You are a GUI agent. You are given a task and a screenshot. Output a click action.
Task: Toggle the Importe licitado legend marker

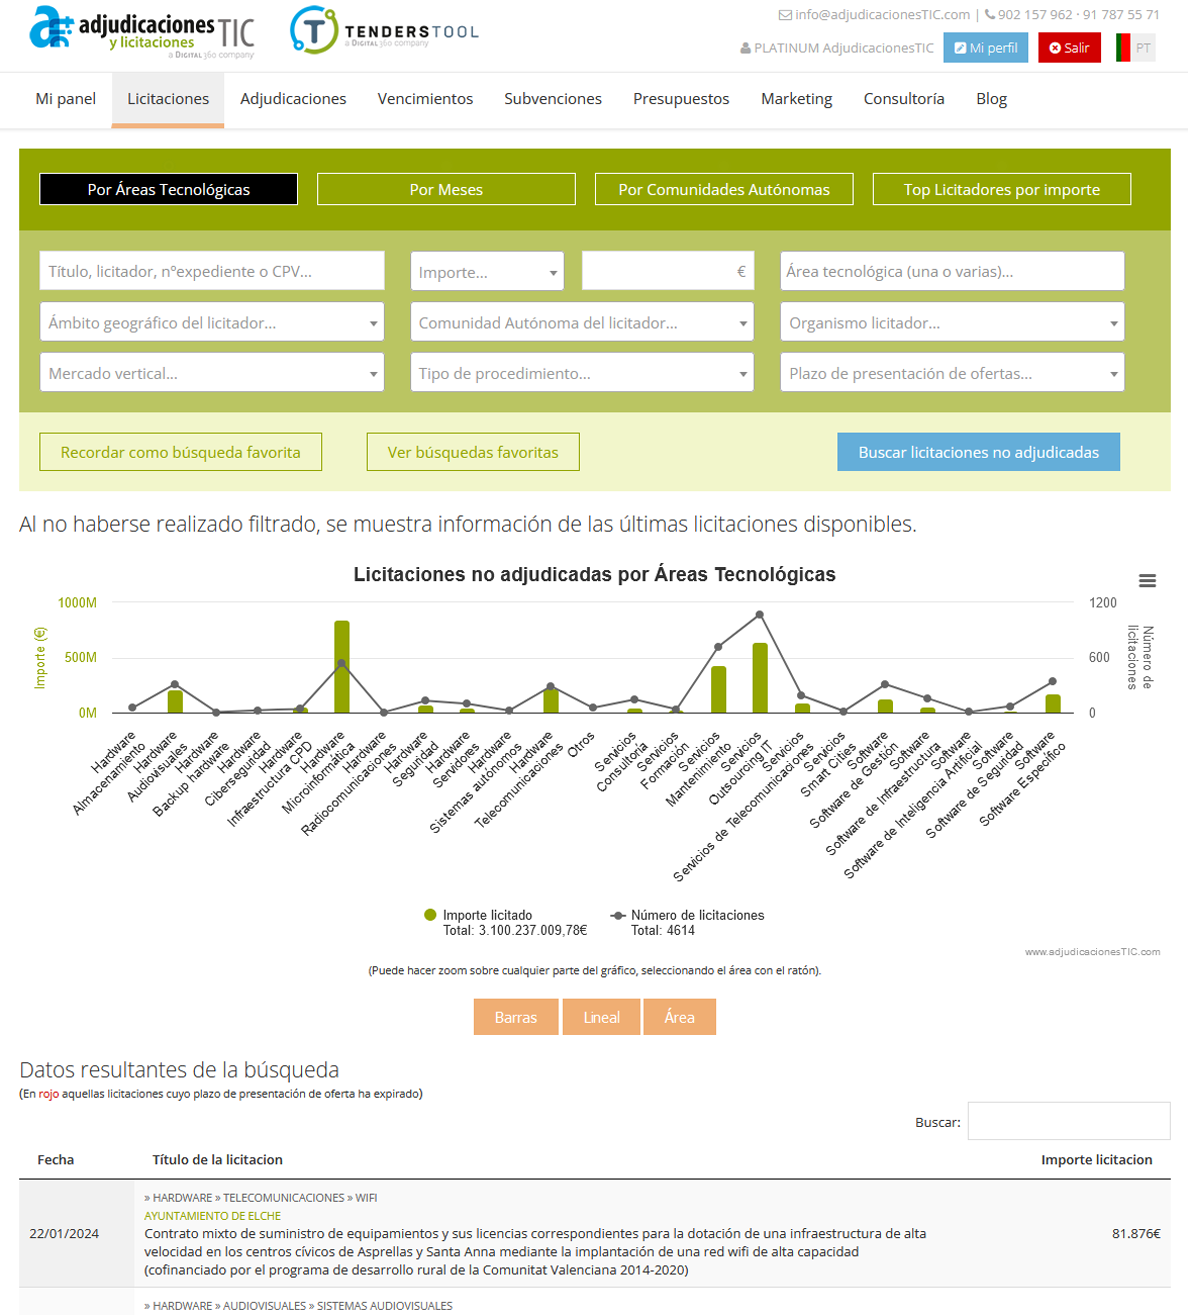[430, 915]
